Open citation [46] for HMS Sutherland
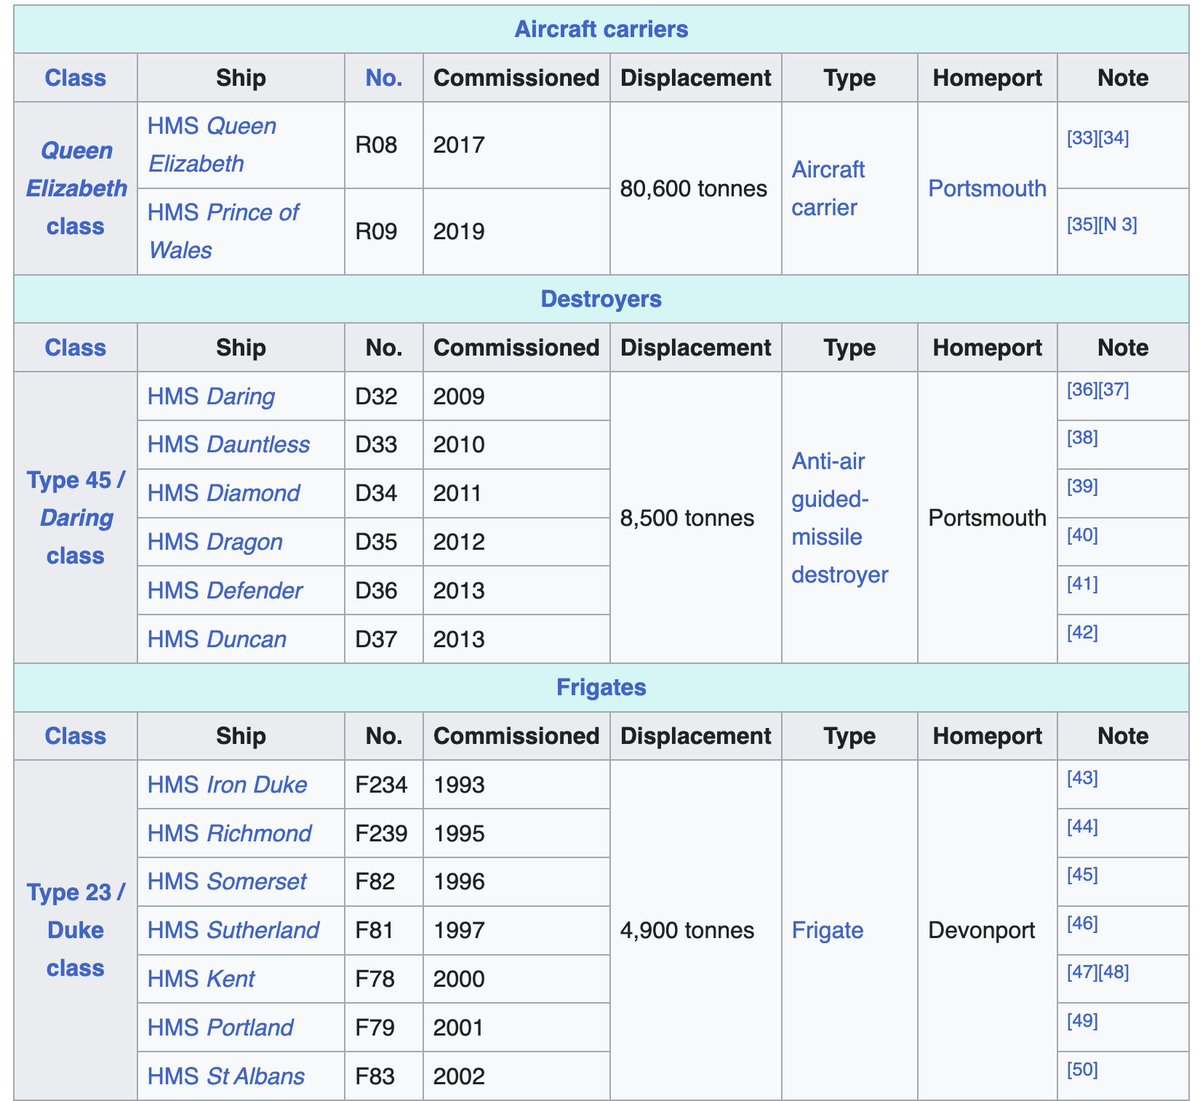 click(x=1082, y=923)
